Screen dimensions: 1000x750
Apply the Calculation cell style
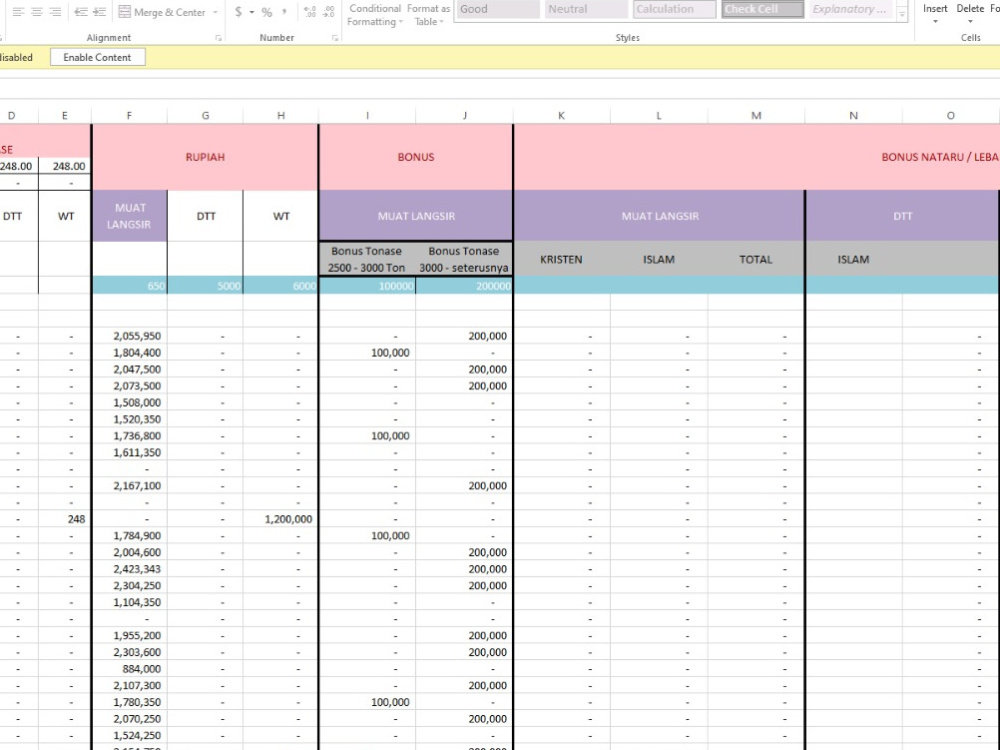click(675, 10)
